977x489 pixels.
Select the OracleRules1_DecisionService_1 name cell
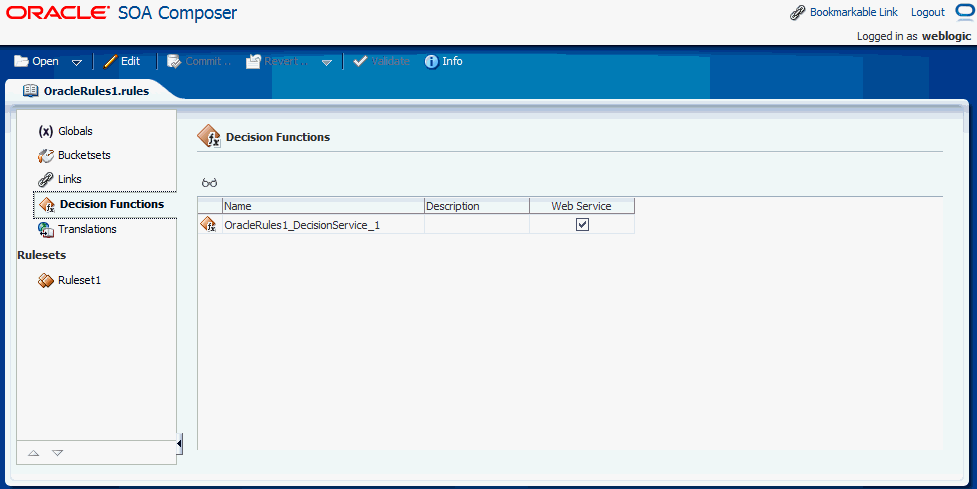[323, 225]
